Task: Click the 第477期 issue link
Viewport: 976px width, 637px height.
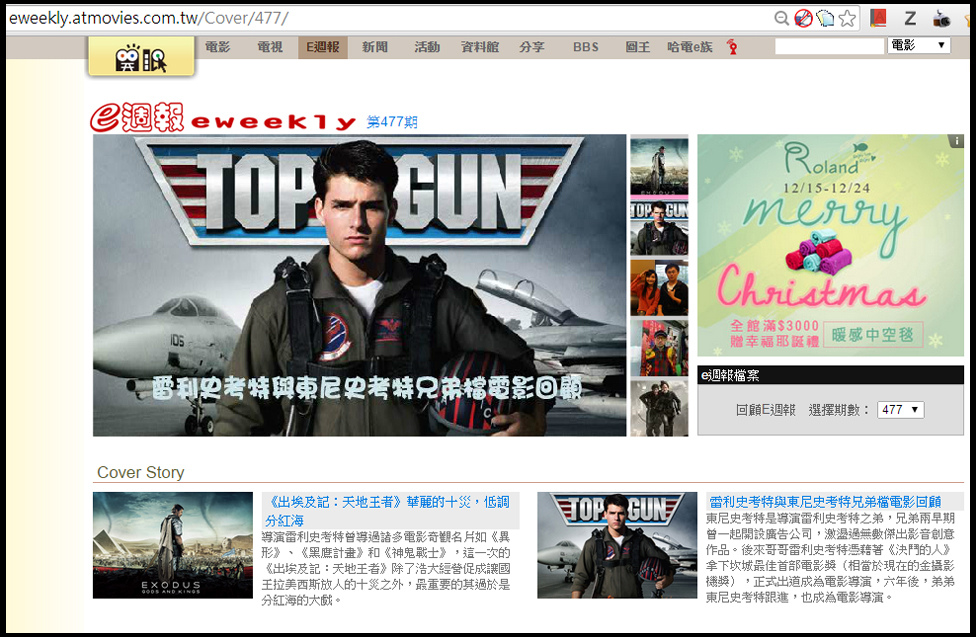Action: pos(392,121)
